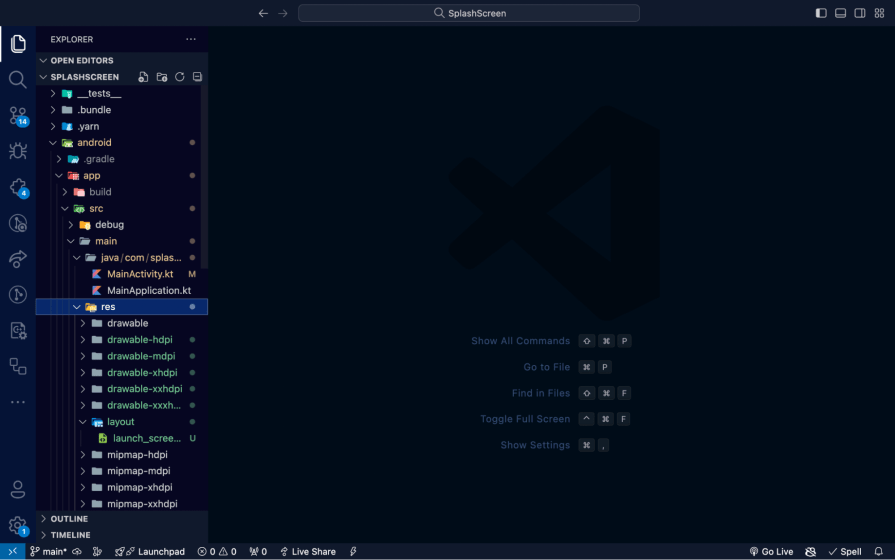This screenshot has height=560, width=895.
Task: Open the Search view in activity bar
Action: pos(18,79)
